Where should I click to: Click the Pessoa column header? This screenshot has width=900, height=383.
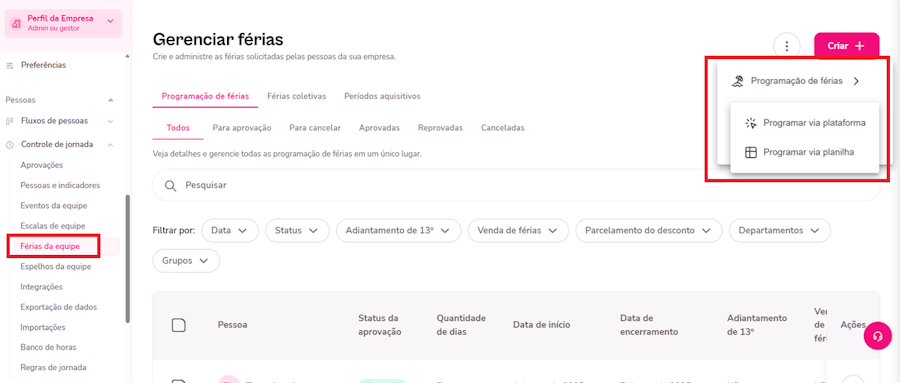[232, 325]
